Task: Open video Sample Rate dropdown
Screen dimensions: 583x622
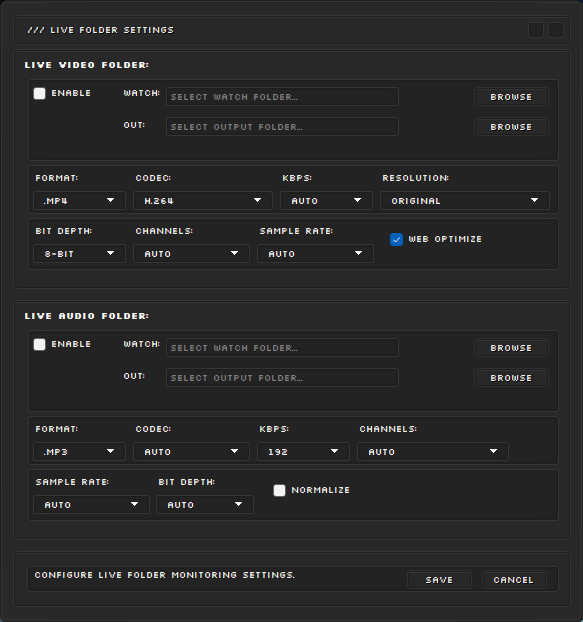Action: pos(315,253)
